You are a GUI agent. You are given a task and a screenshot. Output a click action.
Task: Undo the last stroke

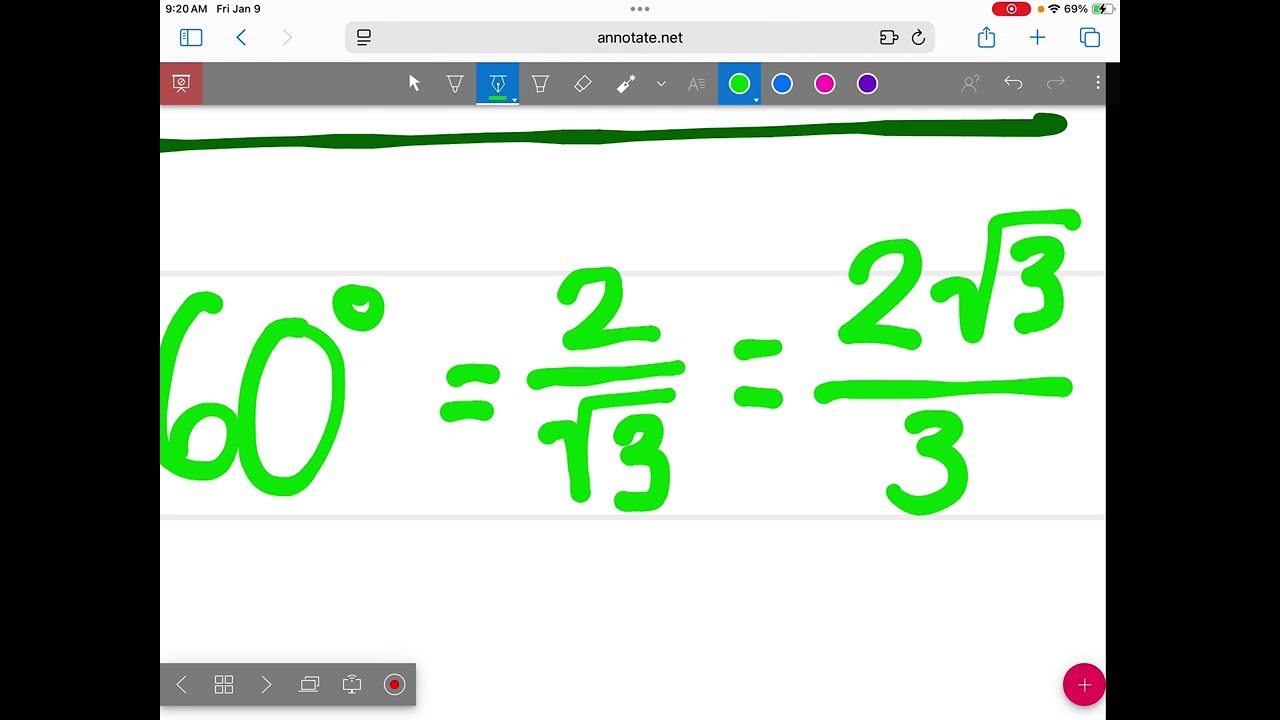[1013, 83]
